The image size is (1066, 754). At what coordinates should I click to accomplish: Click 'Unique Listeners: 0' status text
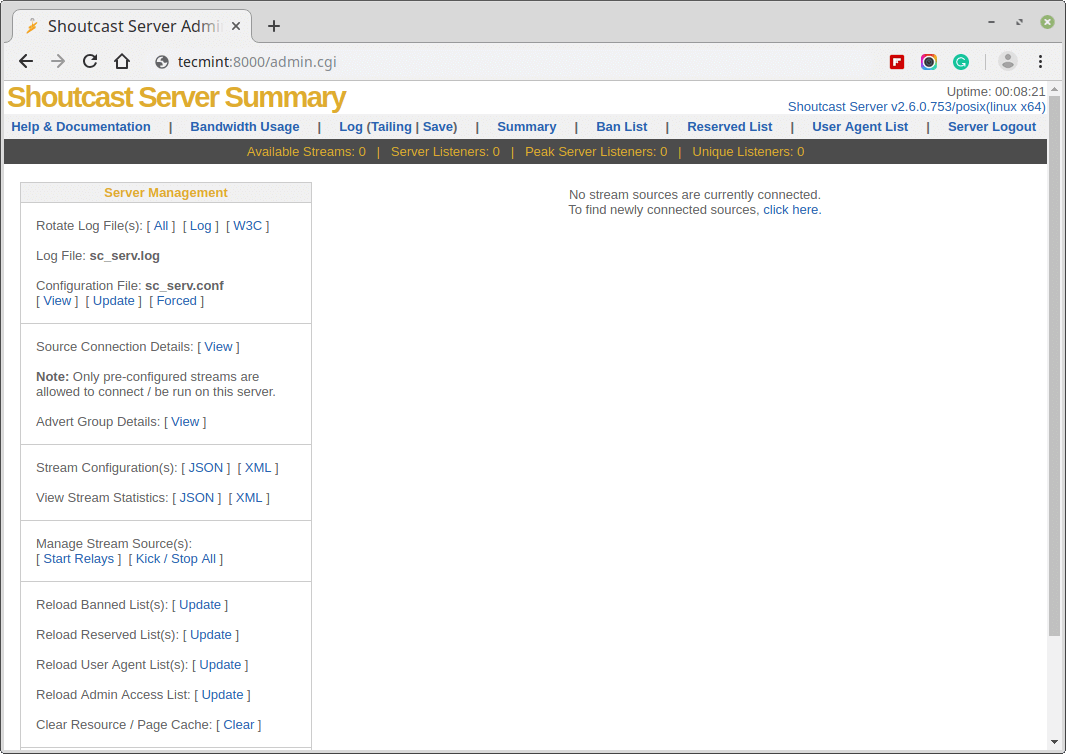point(748,152)
